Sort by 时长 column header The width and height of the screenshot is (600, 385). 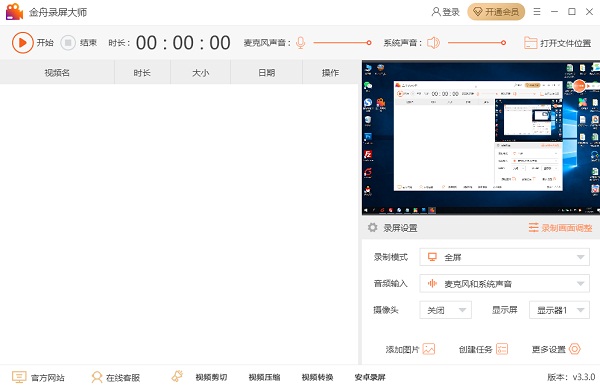pyautogui.click(x=142, y=72)
